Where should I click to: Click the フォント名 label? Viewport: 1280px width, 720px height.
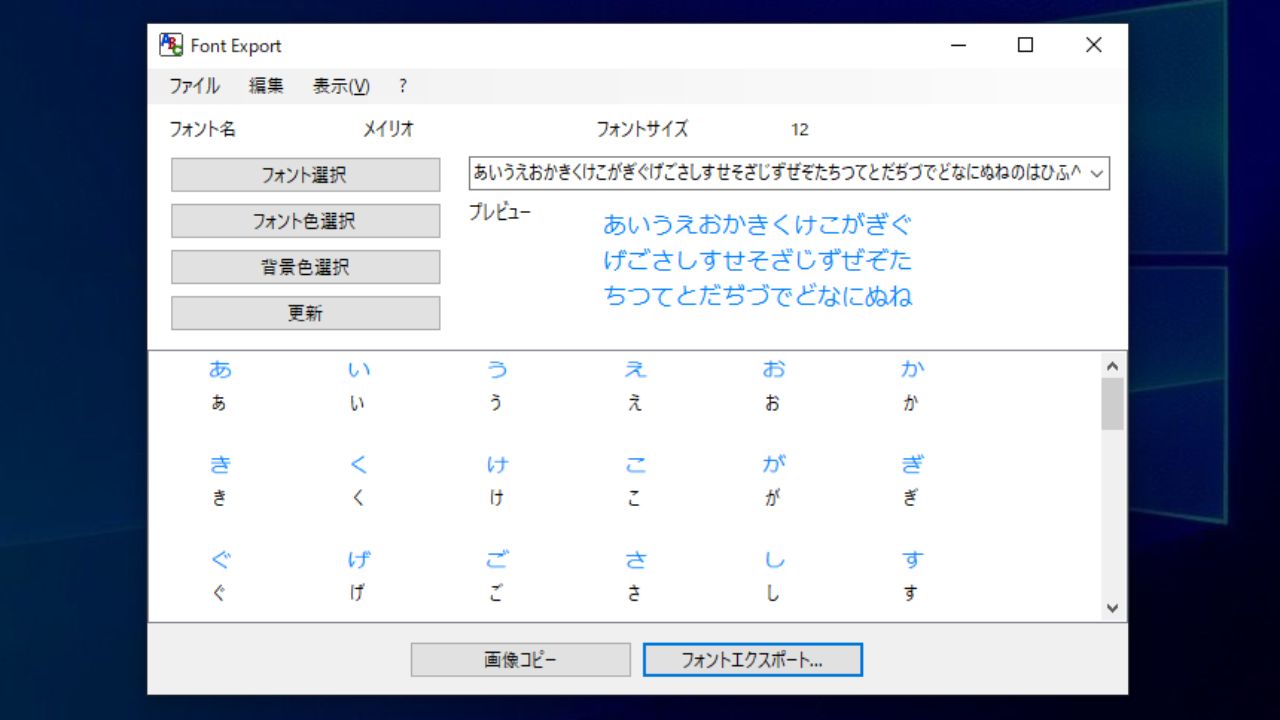click(x=202, y=129)
